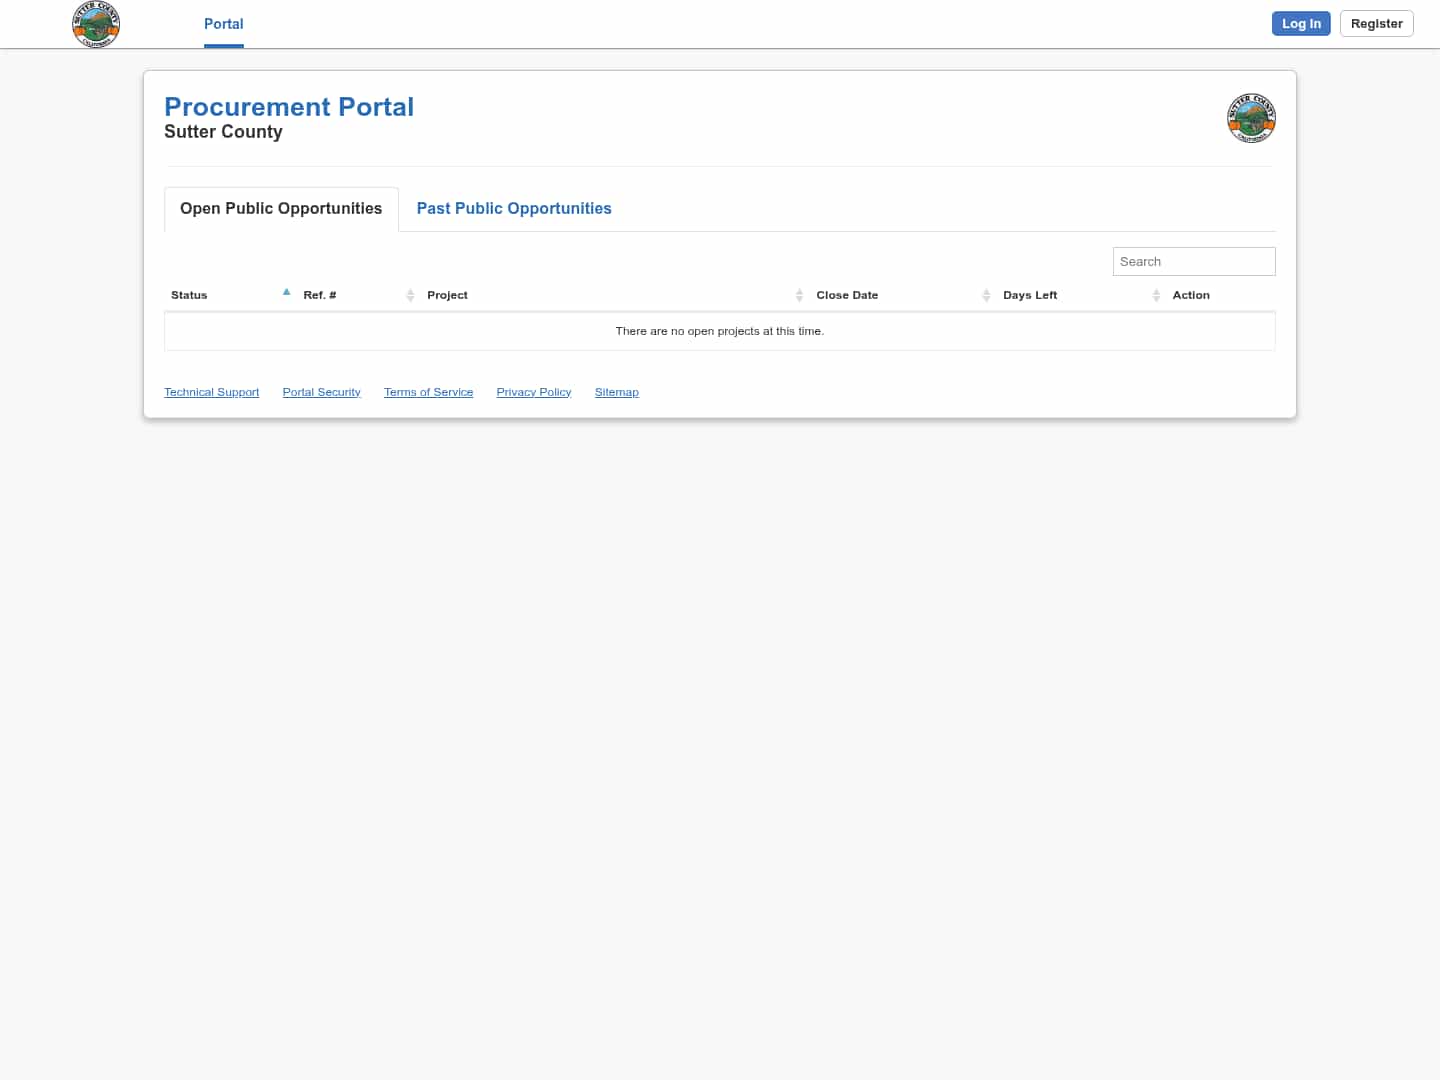Click the ascending sort arrow on Status
The width and height of the screenshot is (1440, 1080).
tap(286, 291)
